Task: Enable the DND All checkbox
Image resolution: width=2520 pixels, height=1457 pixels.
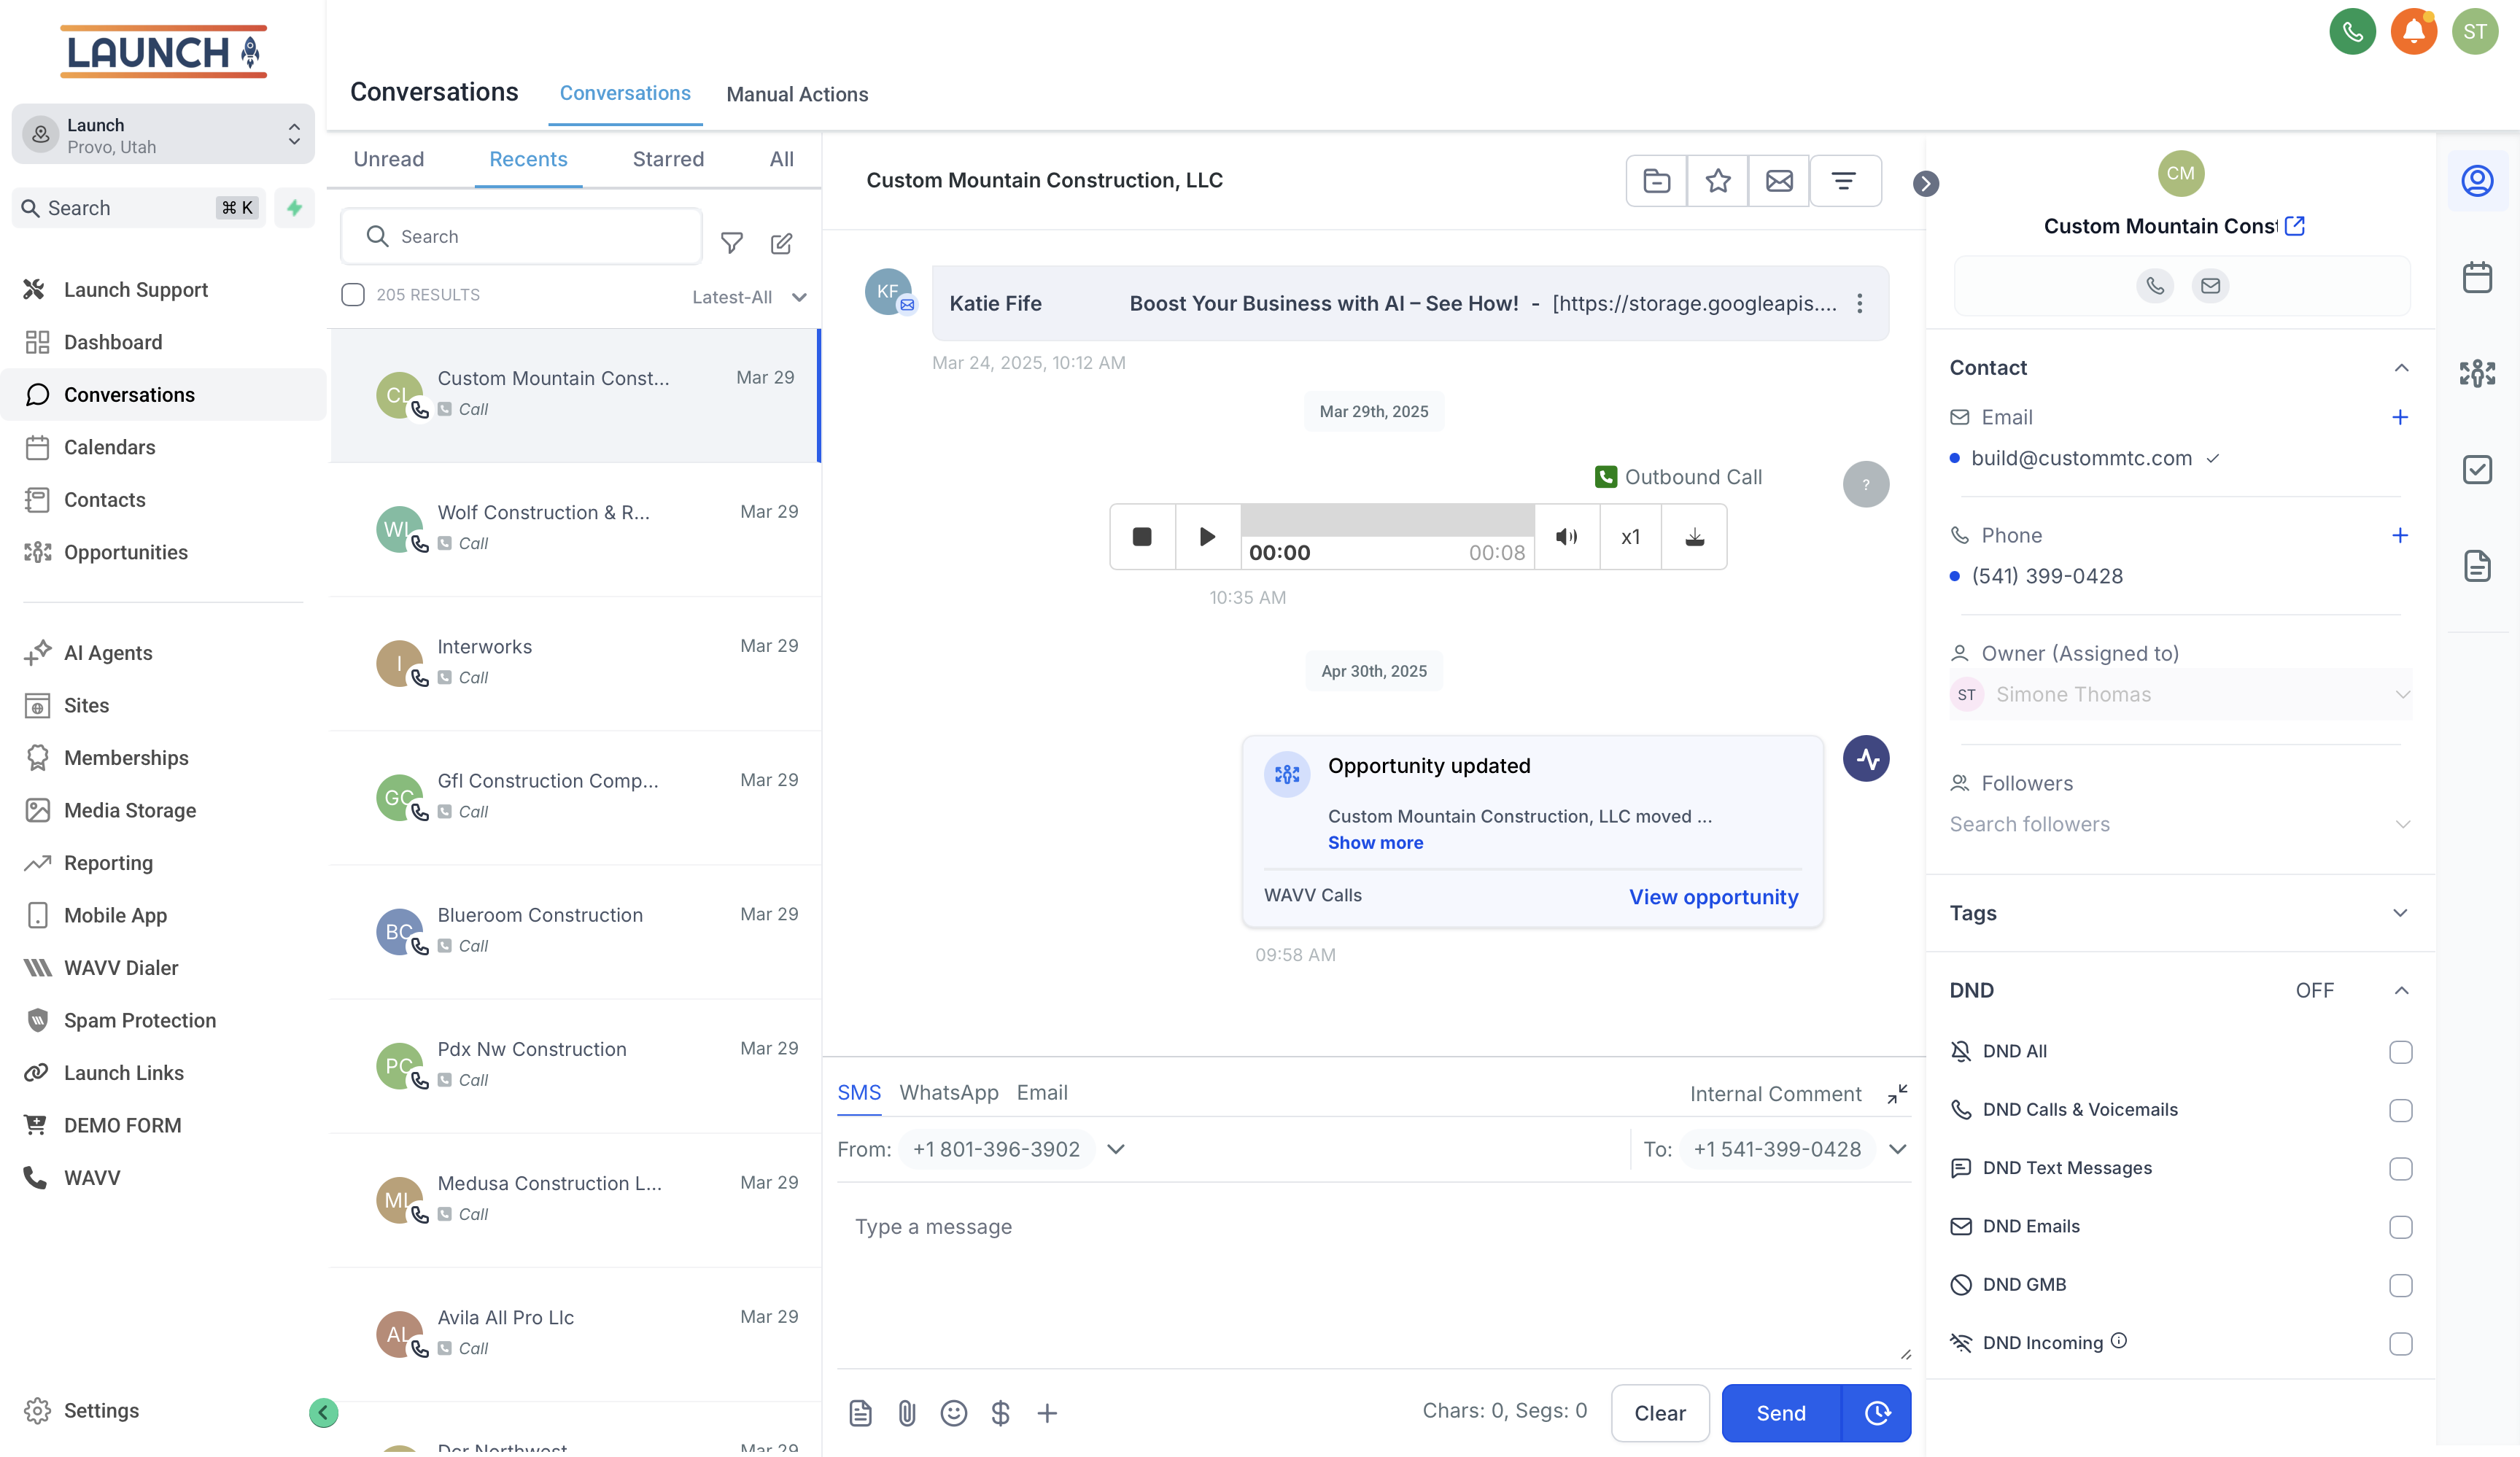Action: click(2400, 1052)
